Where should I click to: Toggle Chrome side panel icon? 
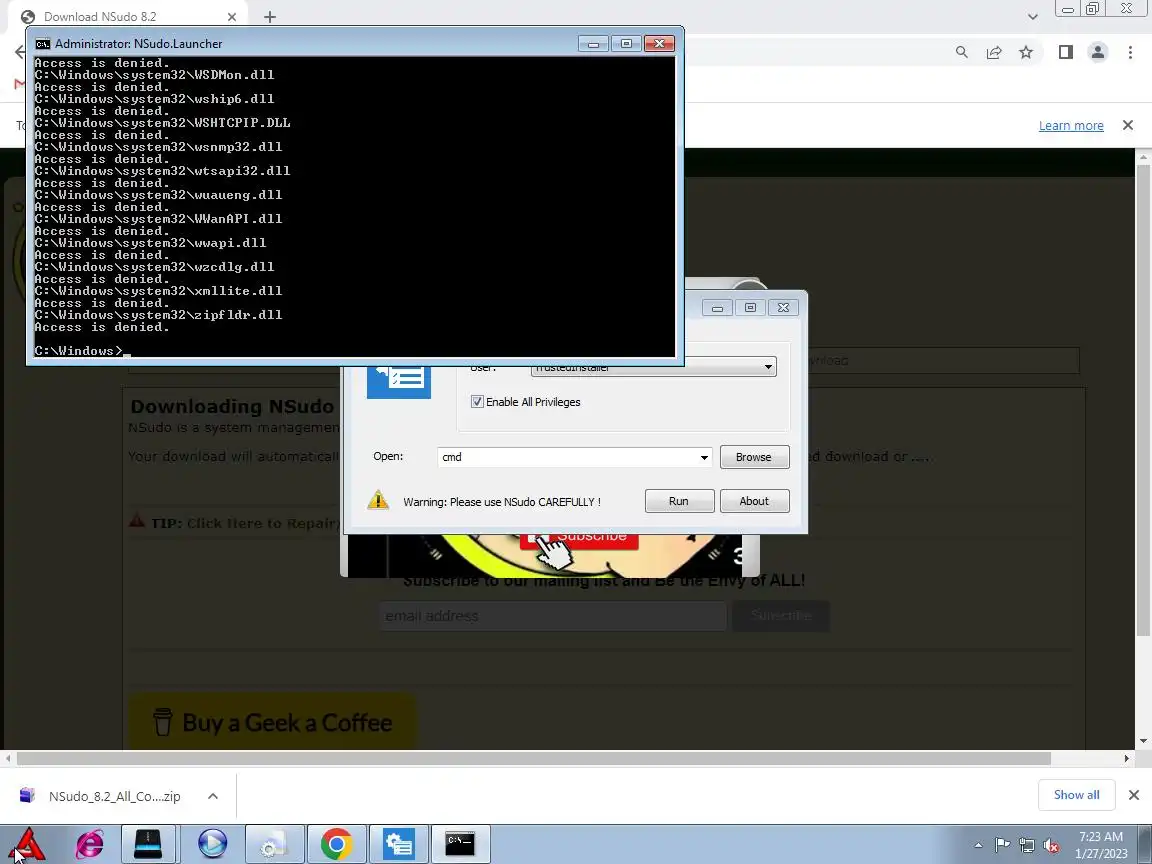tap(1066, 52)
